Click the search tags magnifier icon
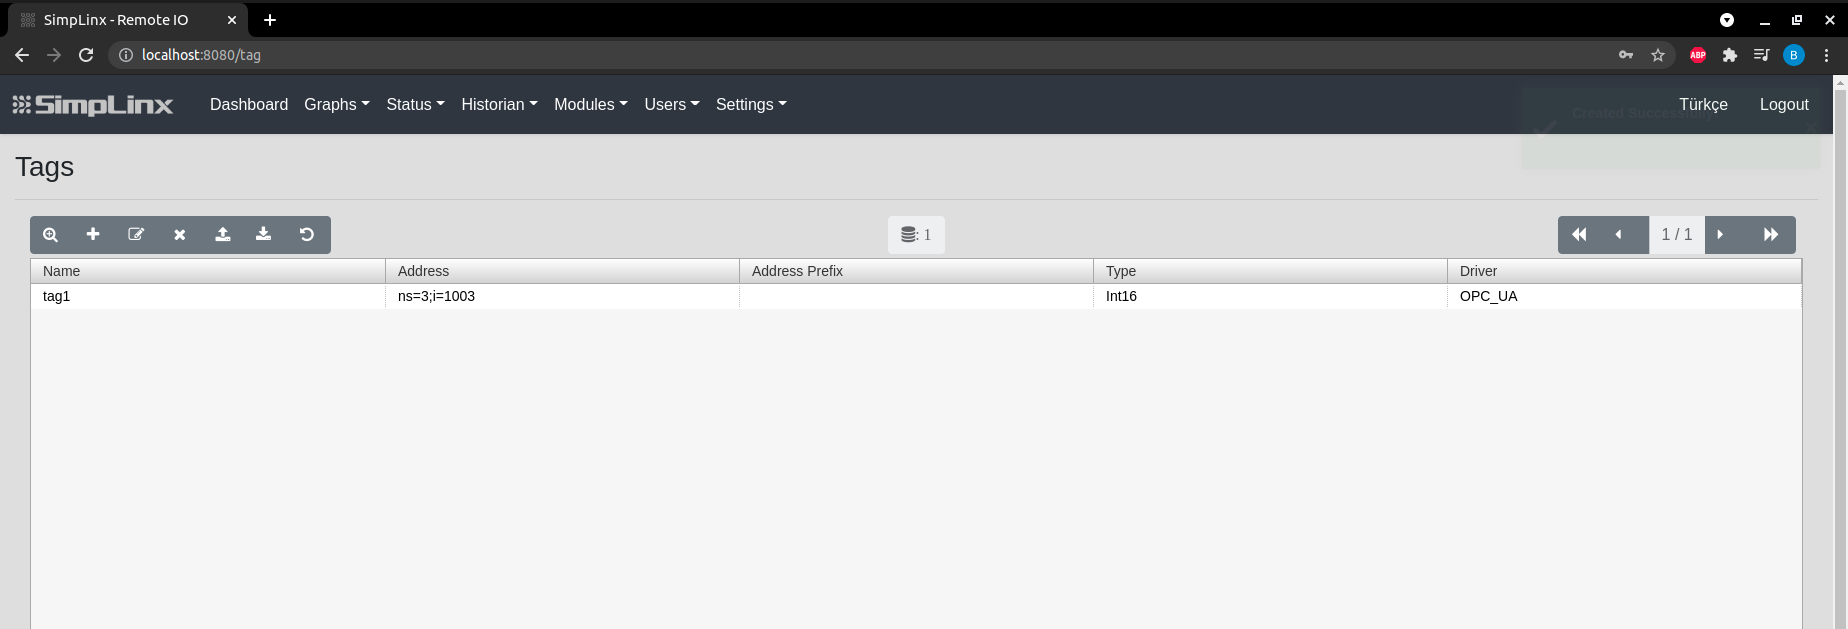The width and height of the screenshot is (1848, 629). tap(51, 235)
